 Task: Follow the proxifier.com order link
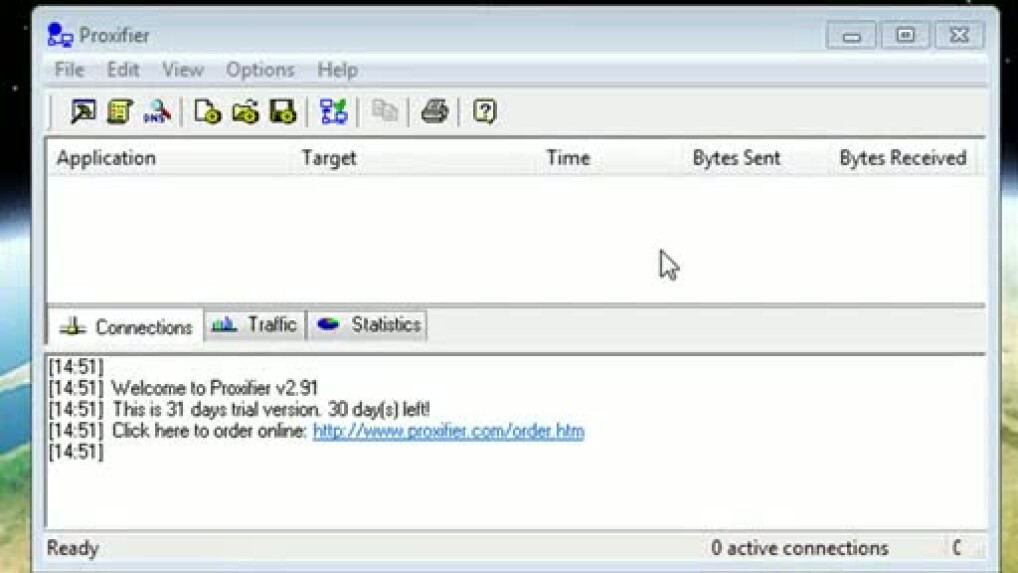[x=448, y=431]
